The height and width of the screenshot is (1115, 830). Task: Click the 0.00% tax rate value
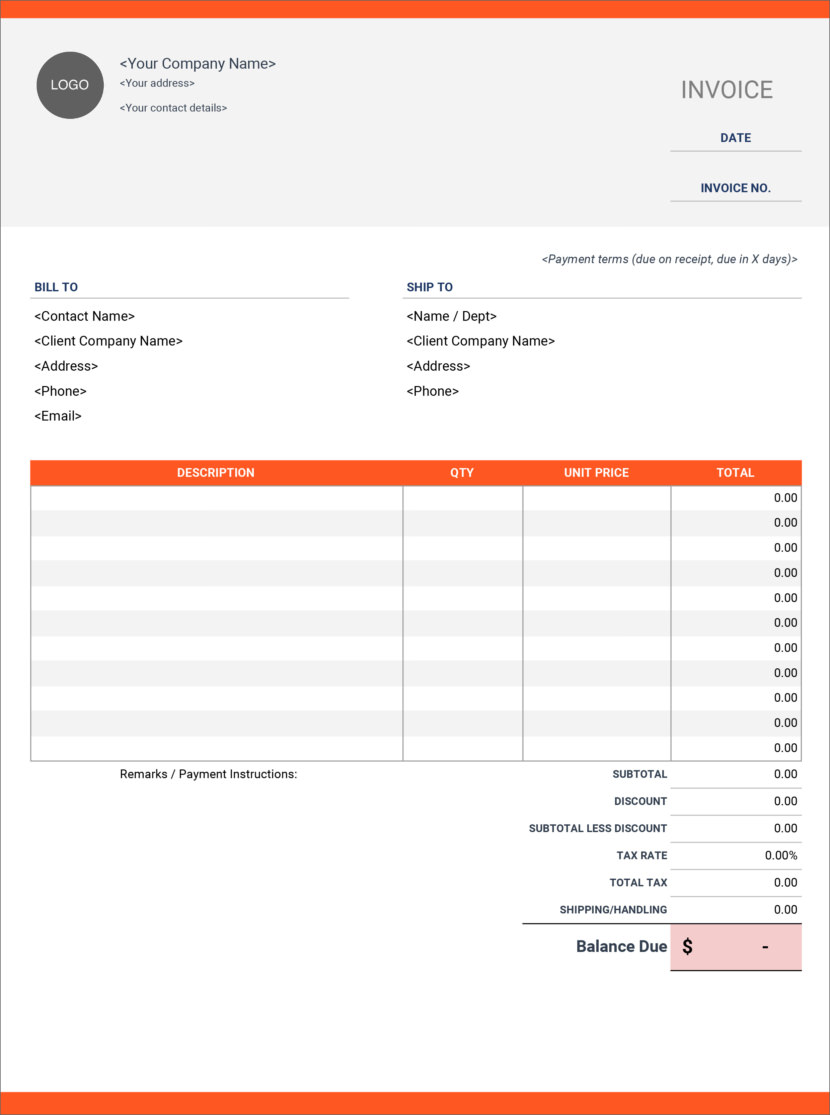pos(781,855)
